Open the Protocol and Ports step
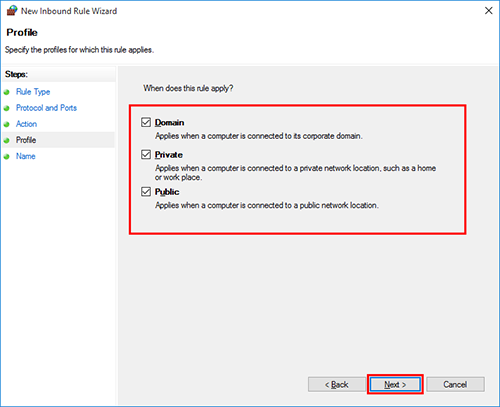This screenshot has width=500, height=407. coord(46,108)
